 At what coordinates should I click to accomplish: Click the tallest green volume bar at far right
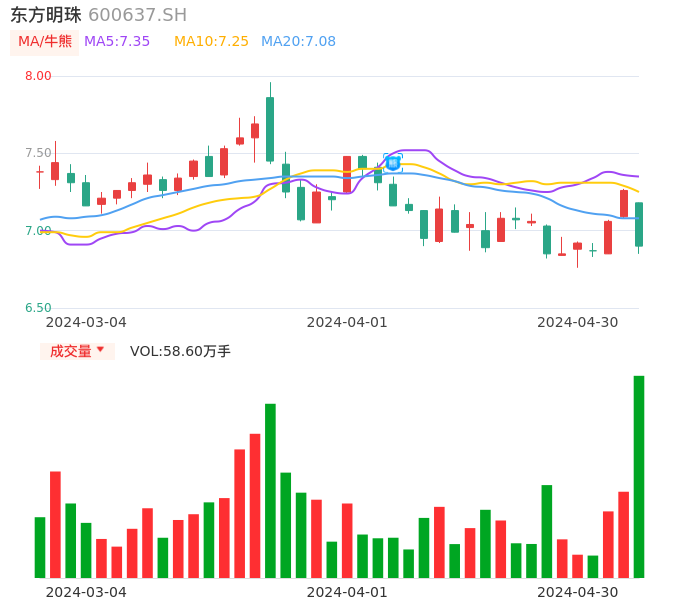(639, 477)
